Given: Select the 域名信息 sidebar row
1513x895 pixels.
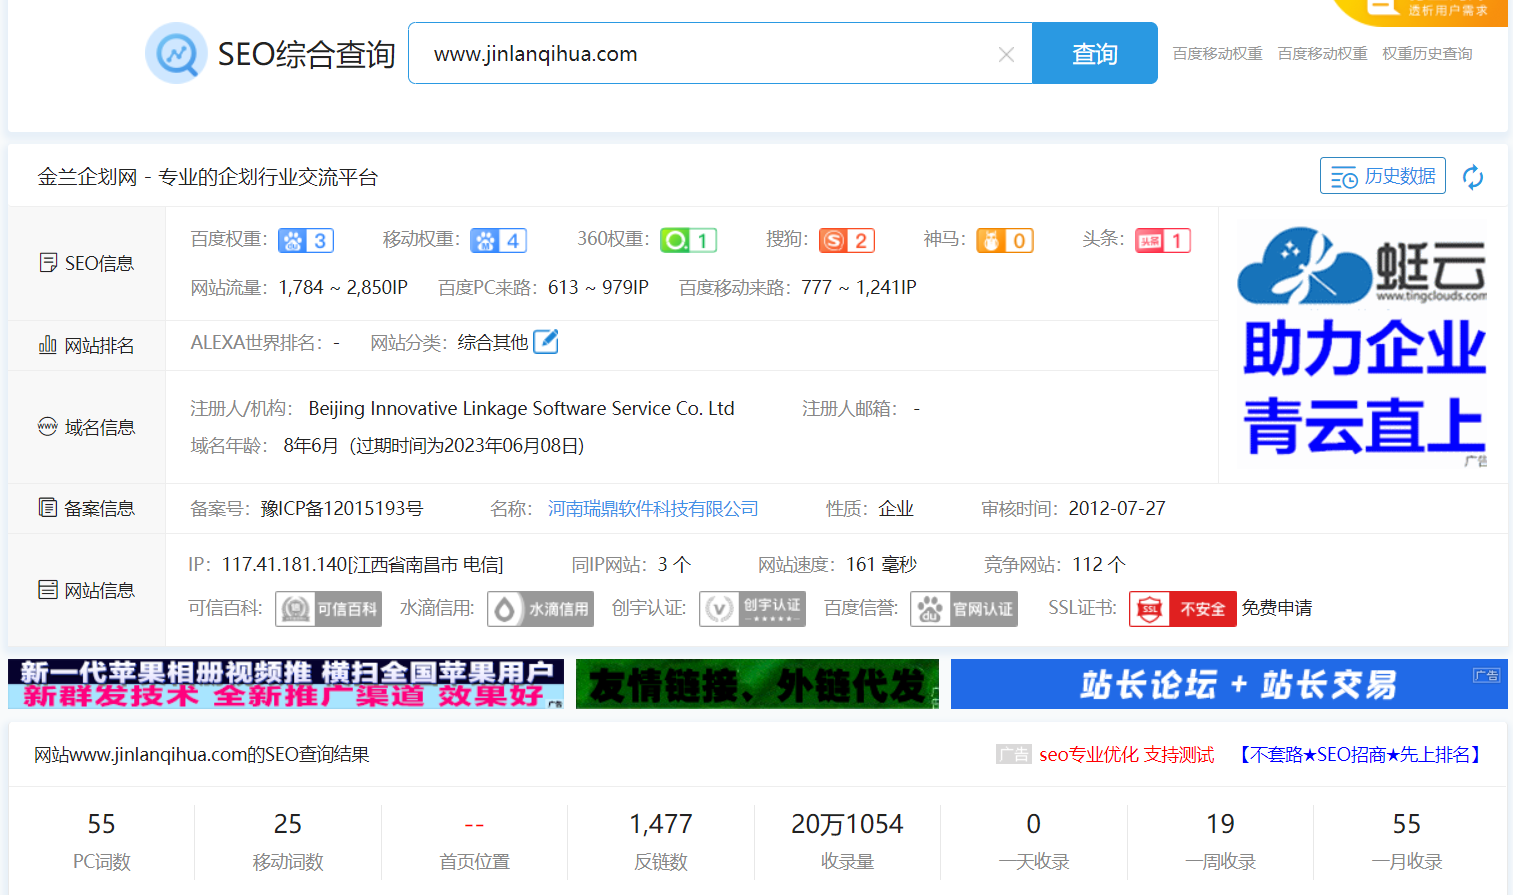Looking at the screenshot, I should [87, 427].
